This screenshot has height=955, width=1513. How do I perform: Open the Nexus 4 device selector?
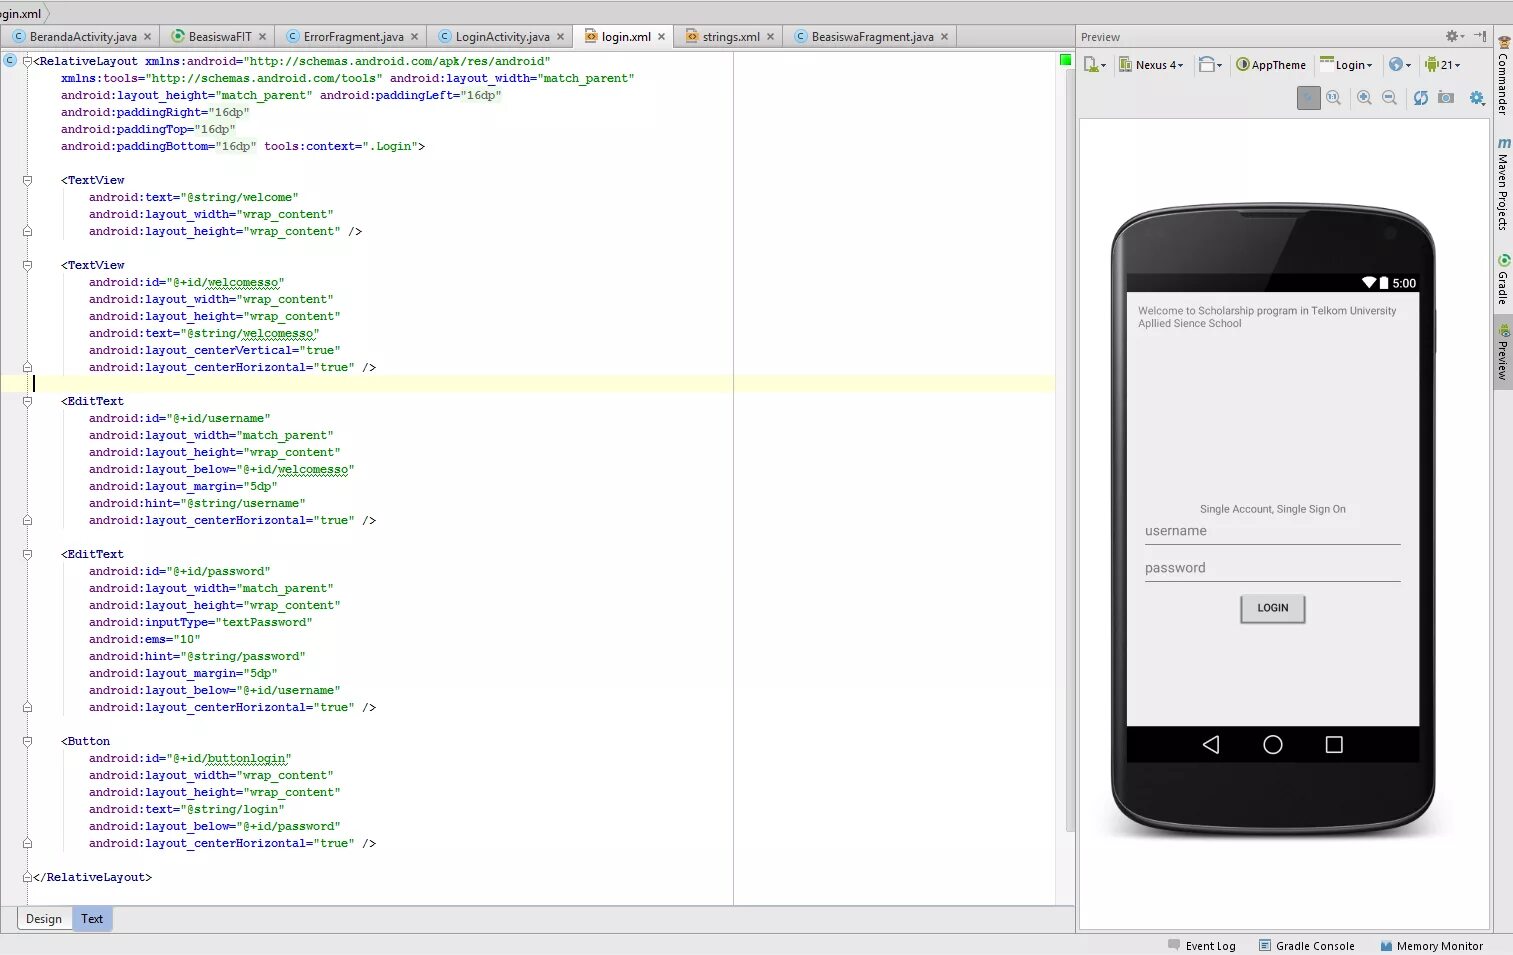[1152, 65]
